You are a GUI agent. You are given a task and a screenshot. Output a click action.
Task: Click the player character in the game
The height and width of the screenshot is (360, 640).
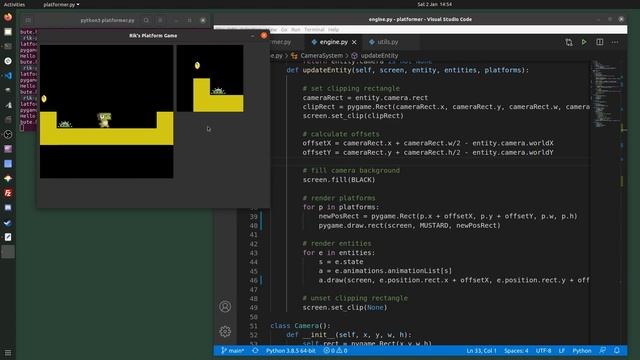(x=104, y=120)
